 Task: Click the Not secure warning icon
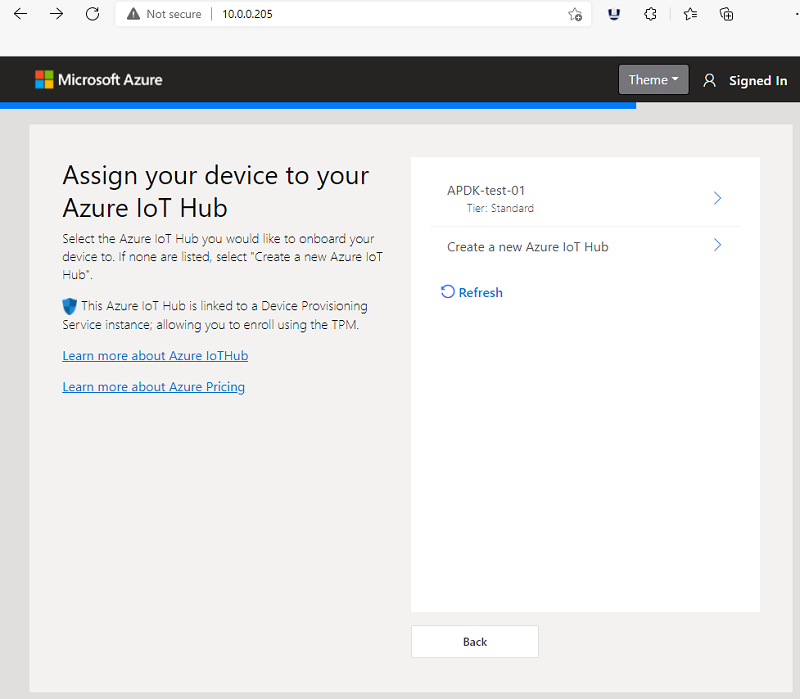coord(133,14)
